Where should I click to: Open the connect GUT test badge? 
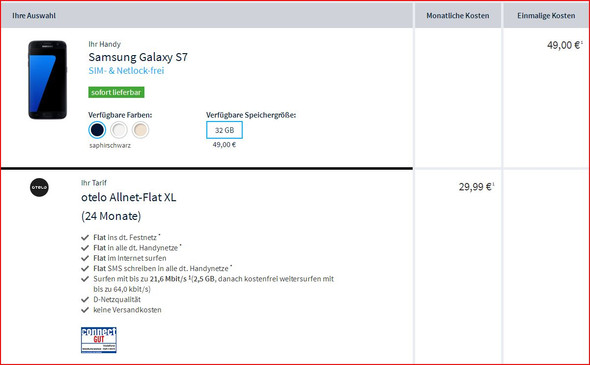click(x=99, y=340)
